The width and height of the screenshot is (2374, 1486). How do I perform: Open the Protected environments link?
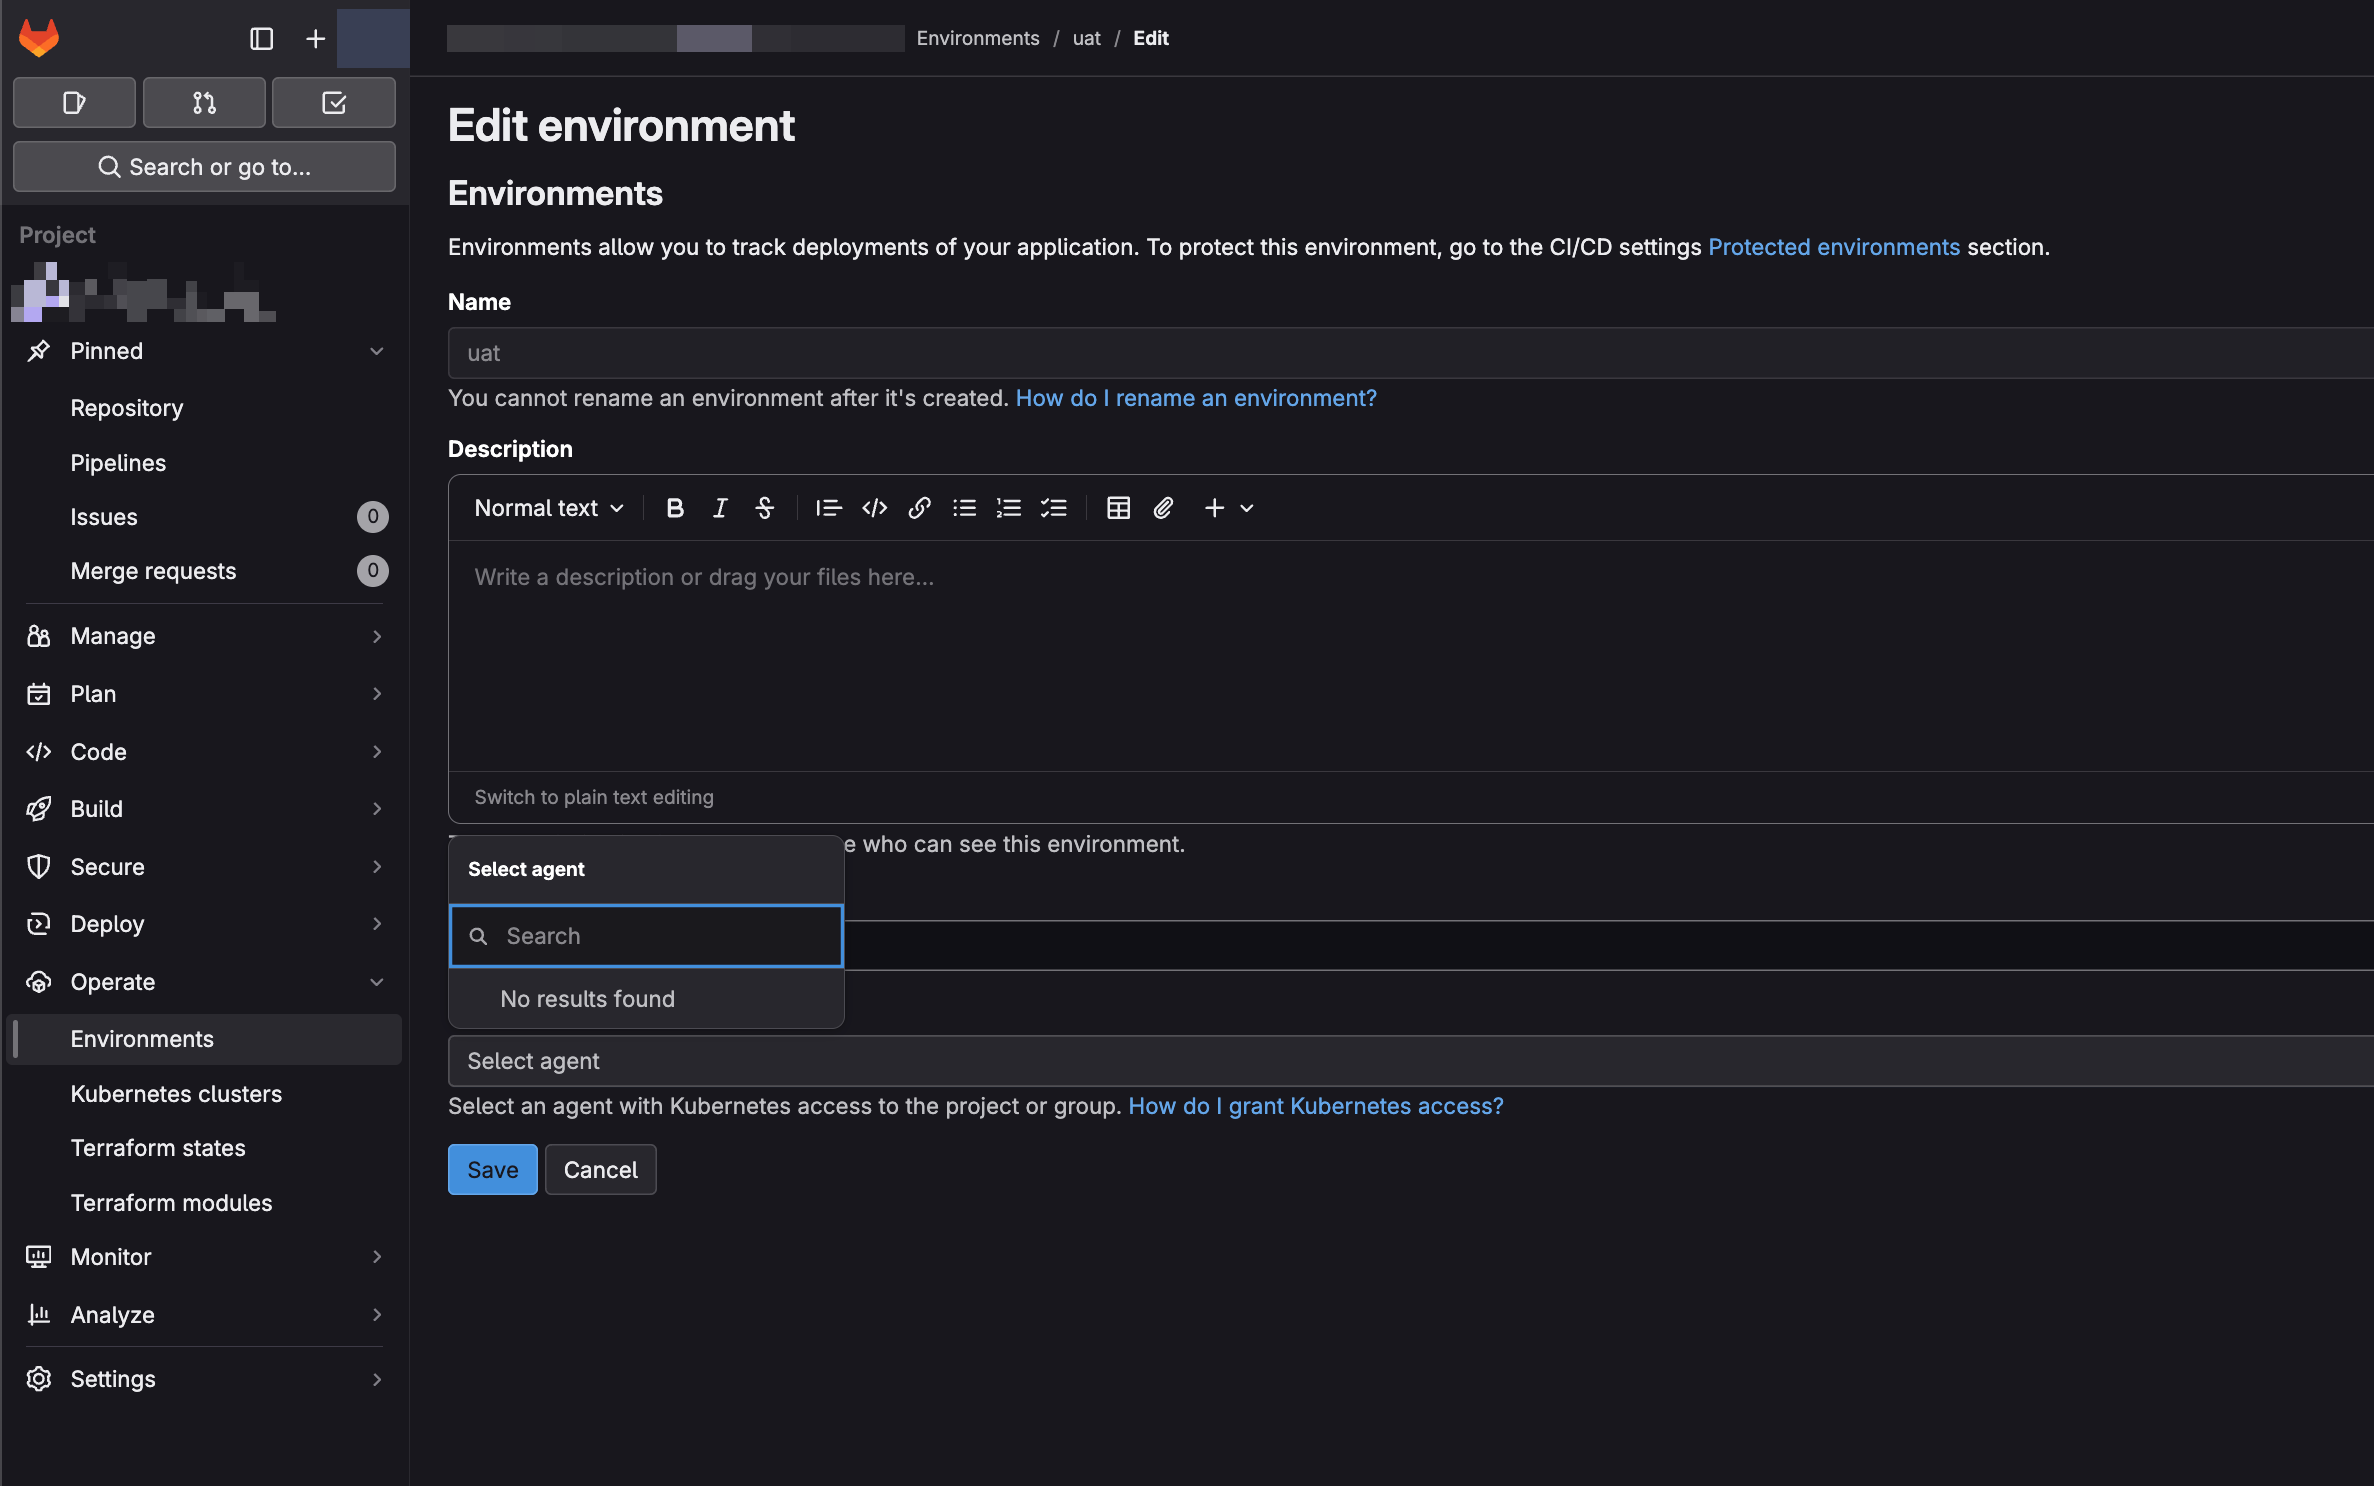click(1833, 247)
